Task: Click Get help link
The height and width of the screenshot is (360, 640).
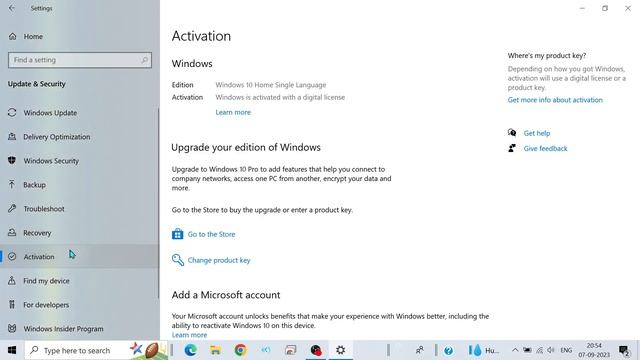Action: [x=537, y=133]
